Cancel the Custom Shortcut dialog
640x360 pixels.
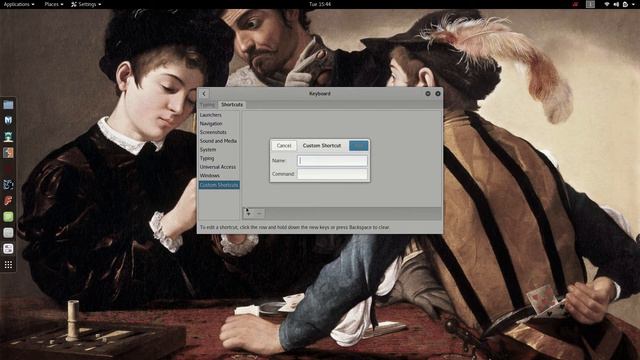coord(284,146)
